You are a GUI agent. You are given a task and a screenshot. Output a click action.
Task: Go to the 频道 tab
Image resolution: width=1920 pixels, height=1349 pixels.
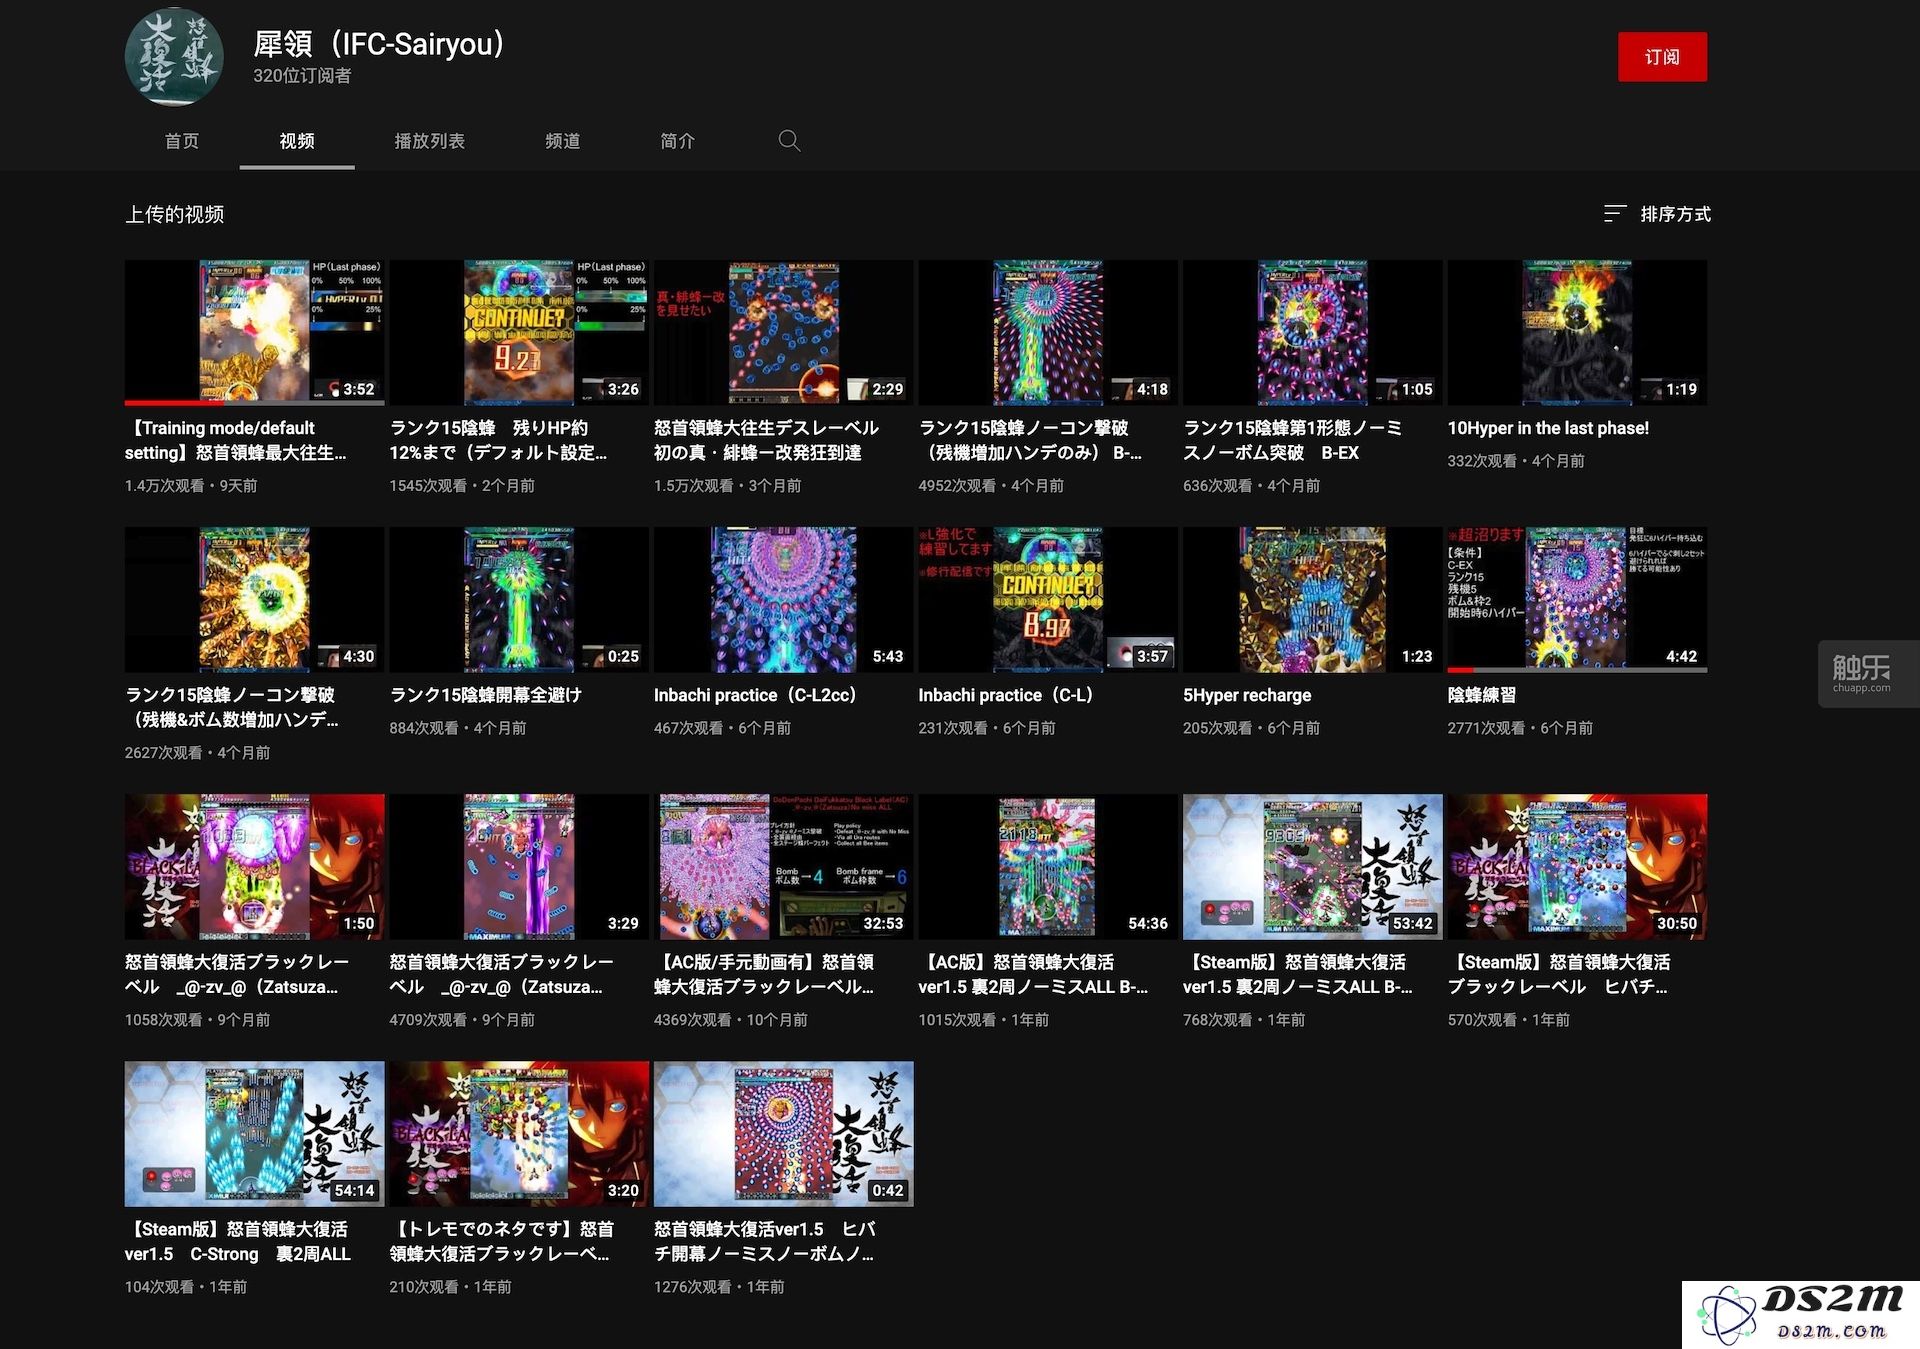(563, 141)
